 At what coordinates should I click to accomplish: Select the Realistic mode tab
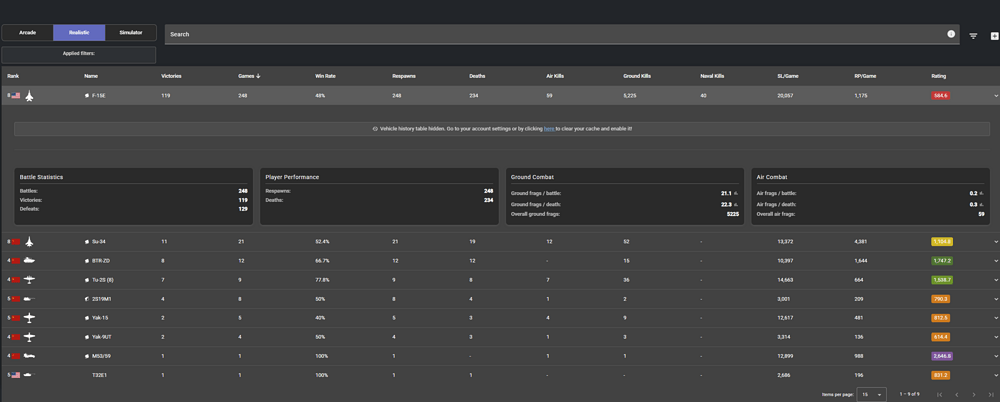(79, 33)
